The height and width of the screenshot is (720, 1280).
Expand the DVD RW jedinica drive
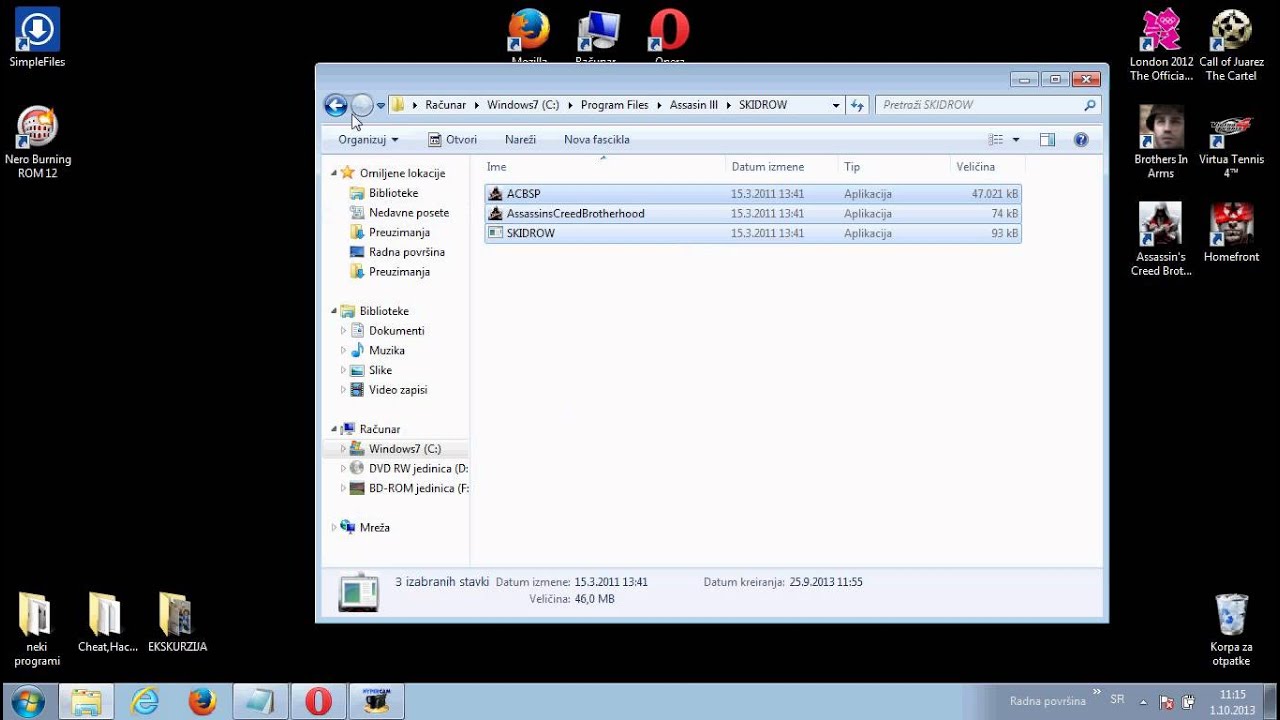(344, 468)
